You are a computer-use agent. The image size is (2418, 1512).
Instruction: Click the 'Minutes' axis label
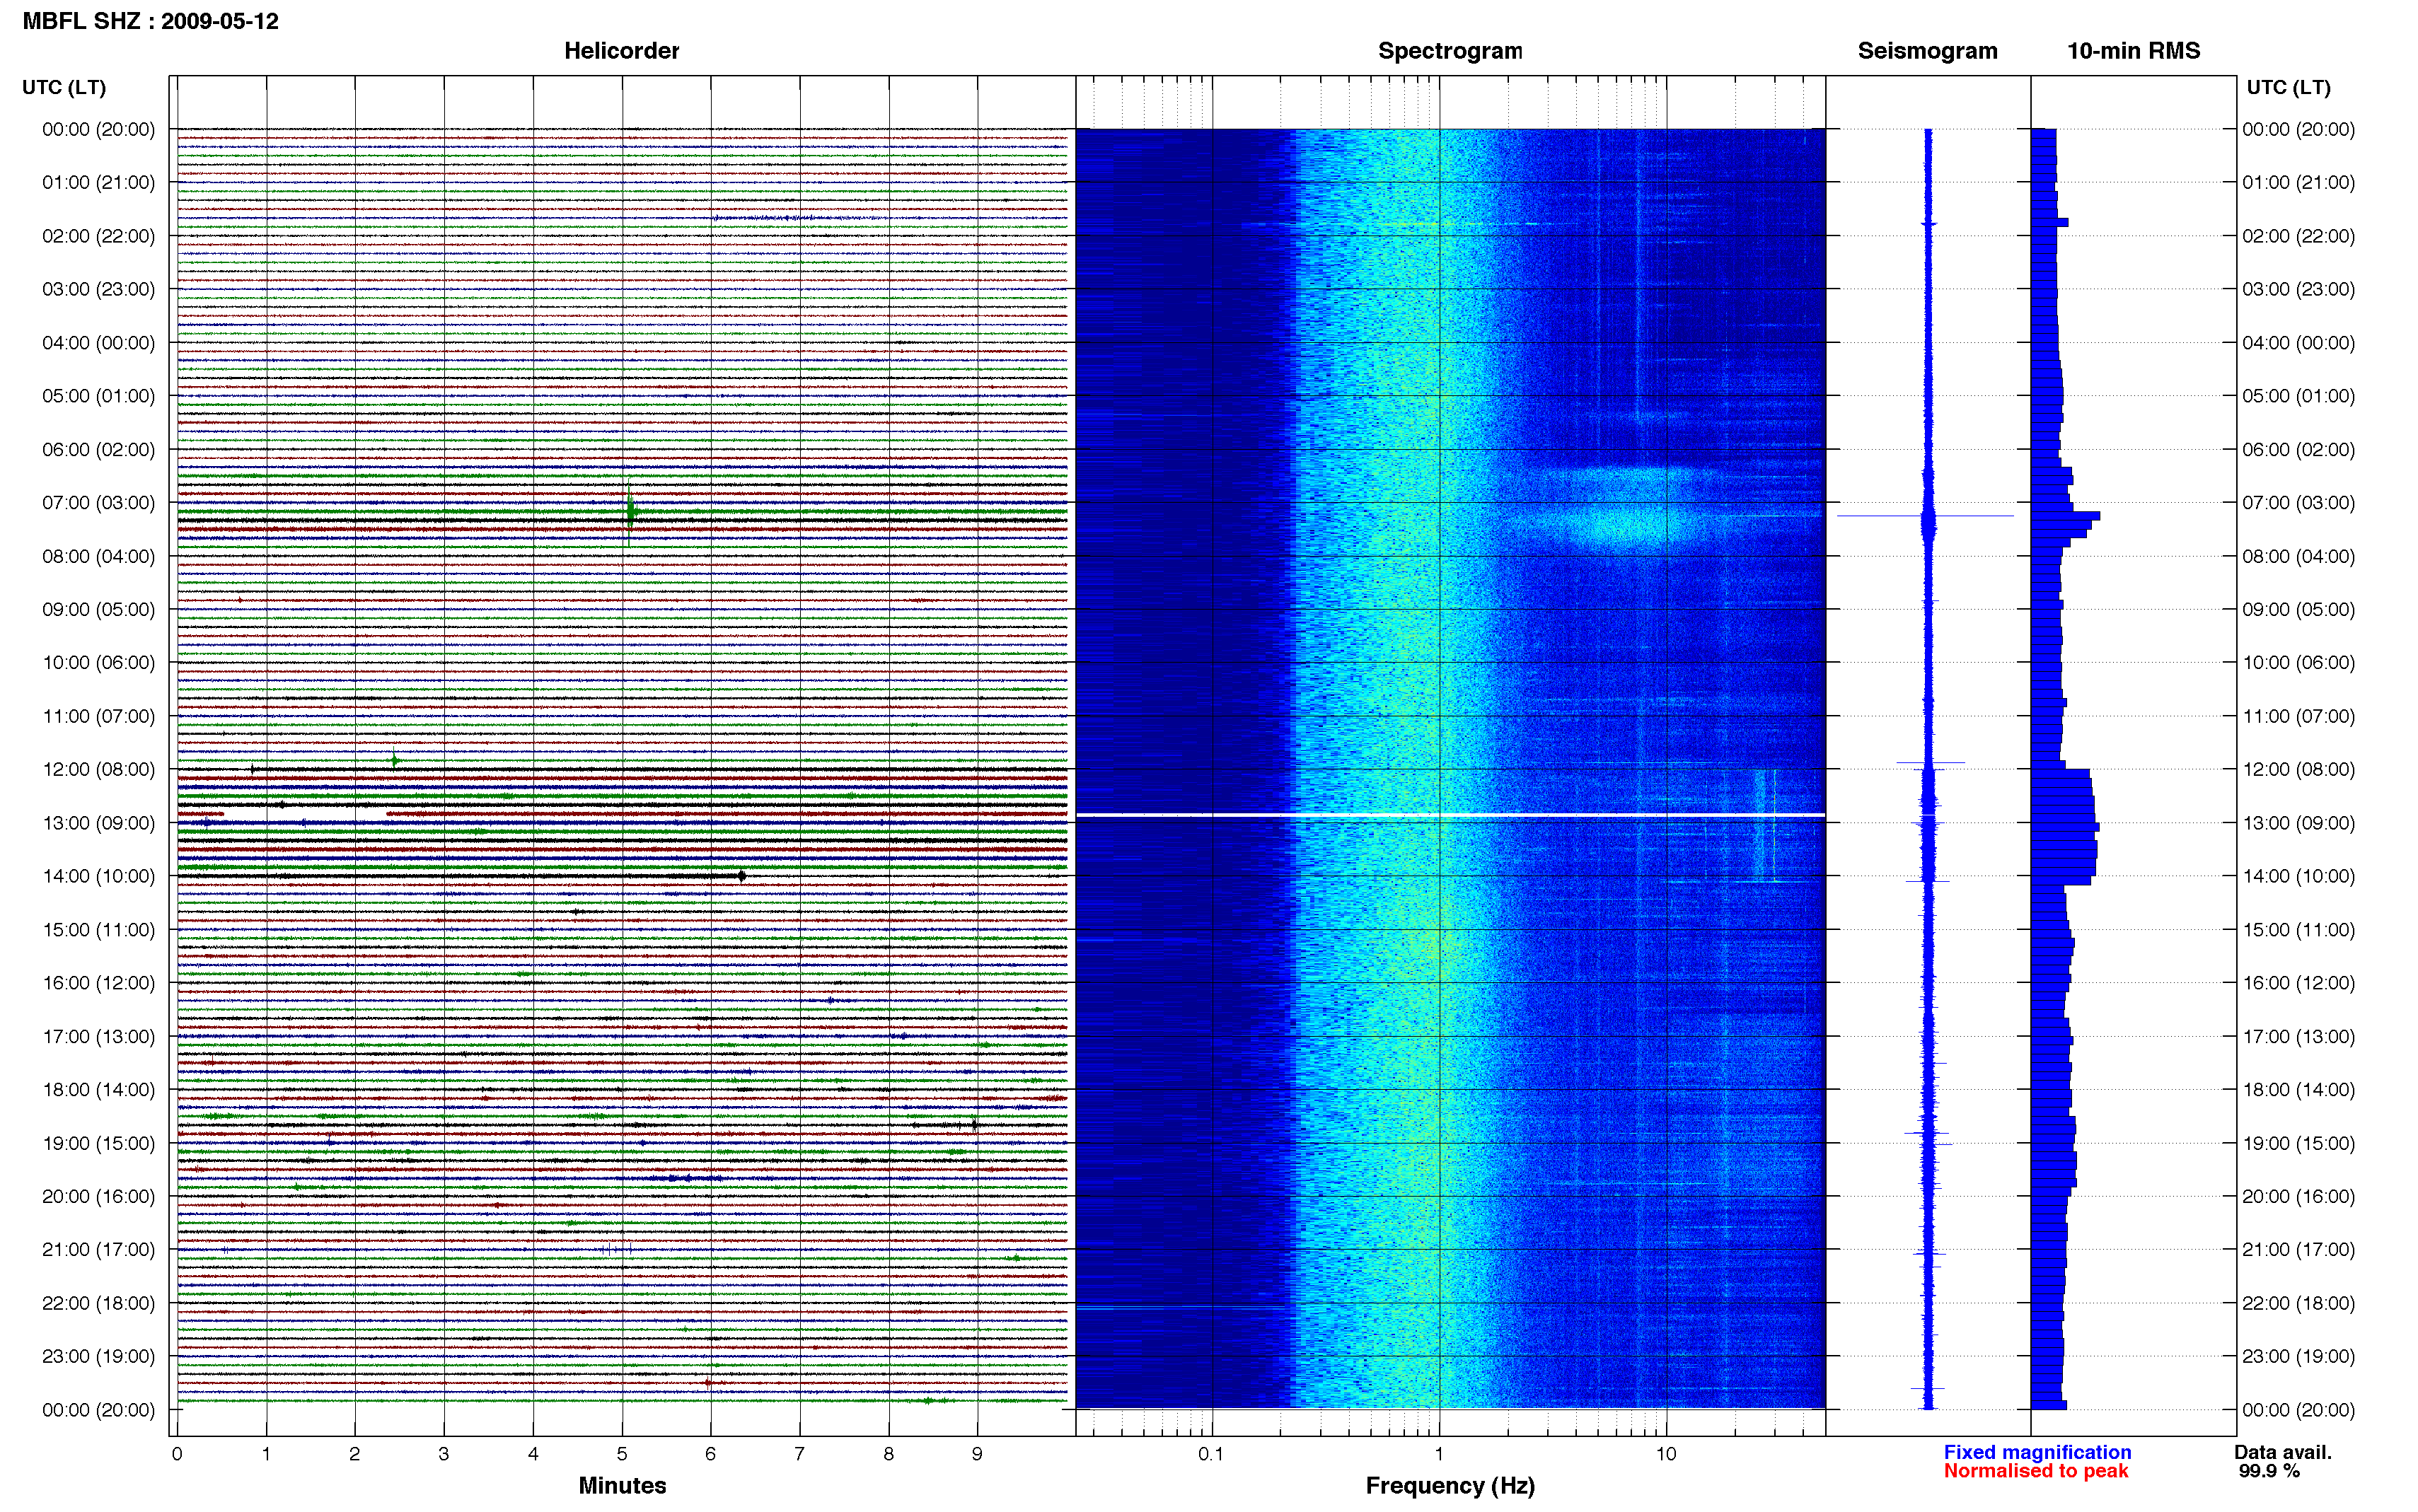pos(622,1485)
